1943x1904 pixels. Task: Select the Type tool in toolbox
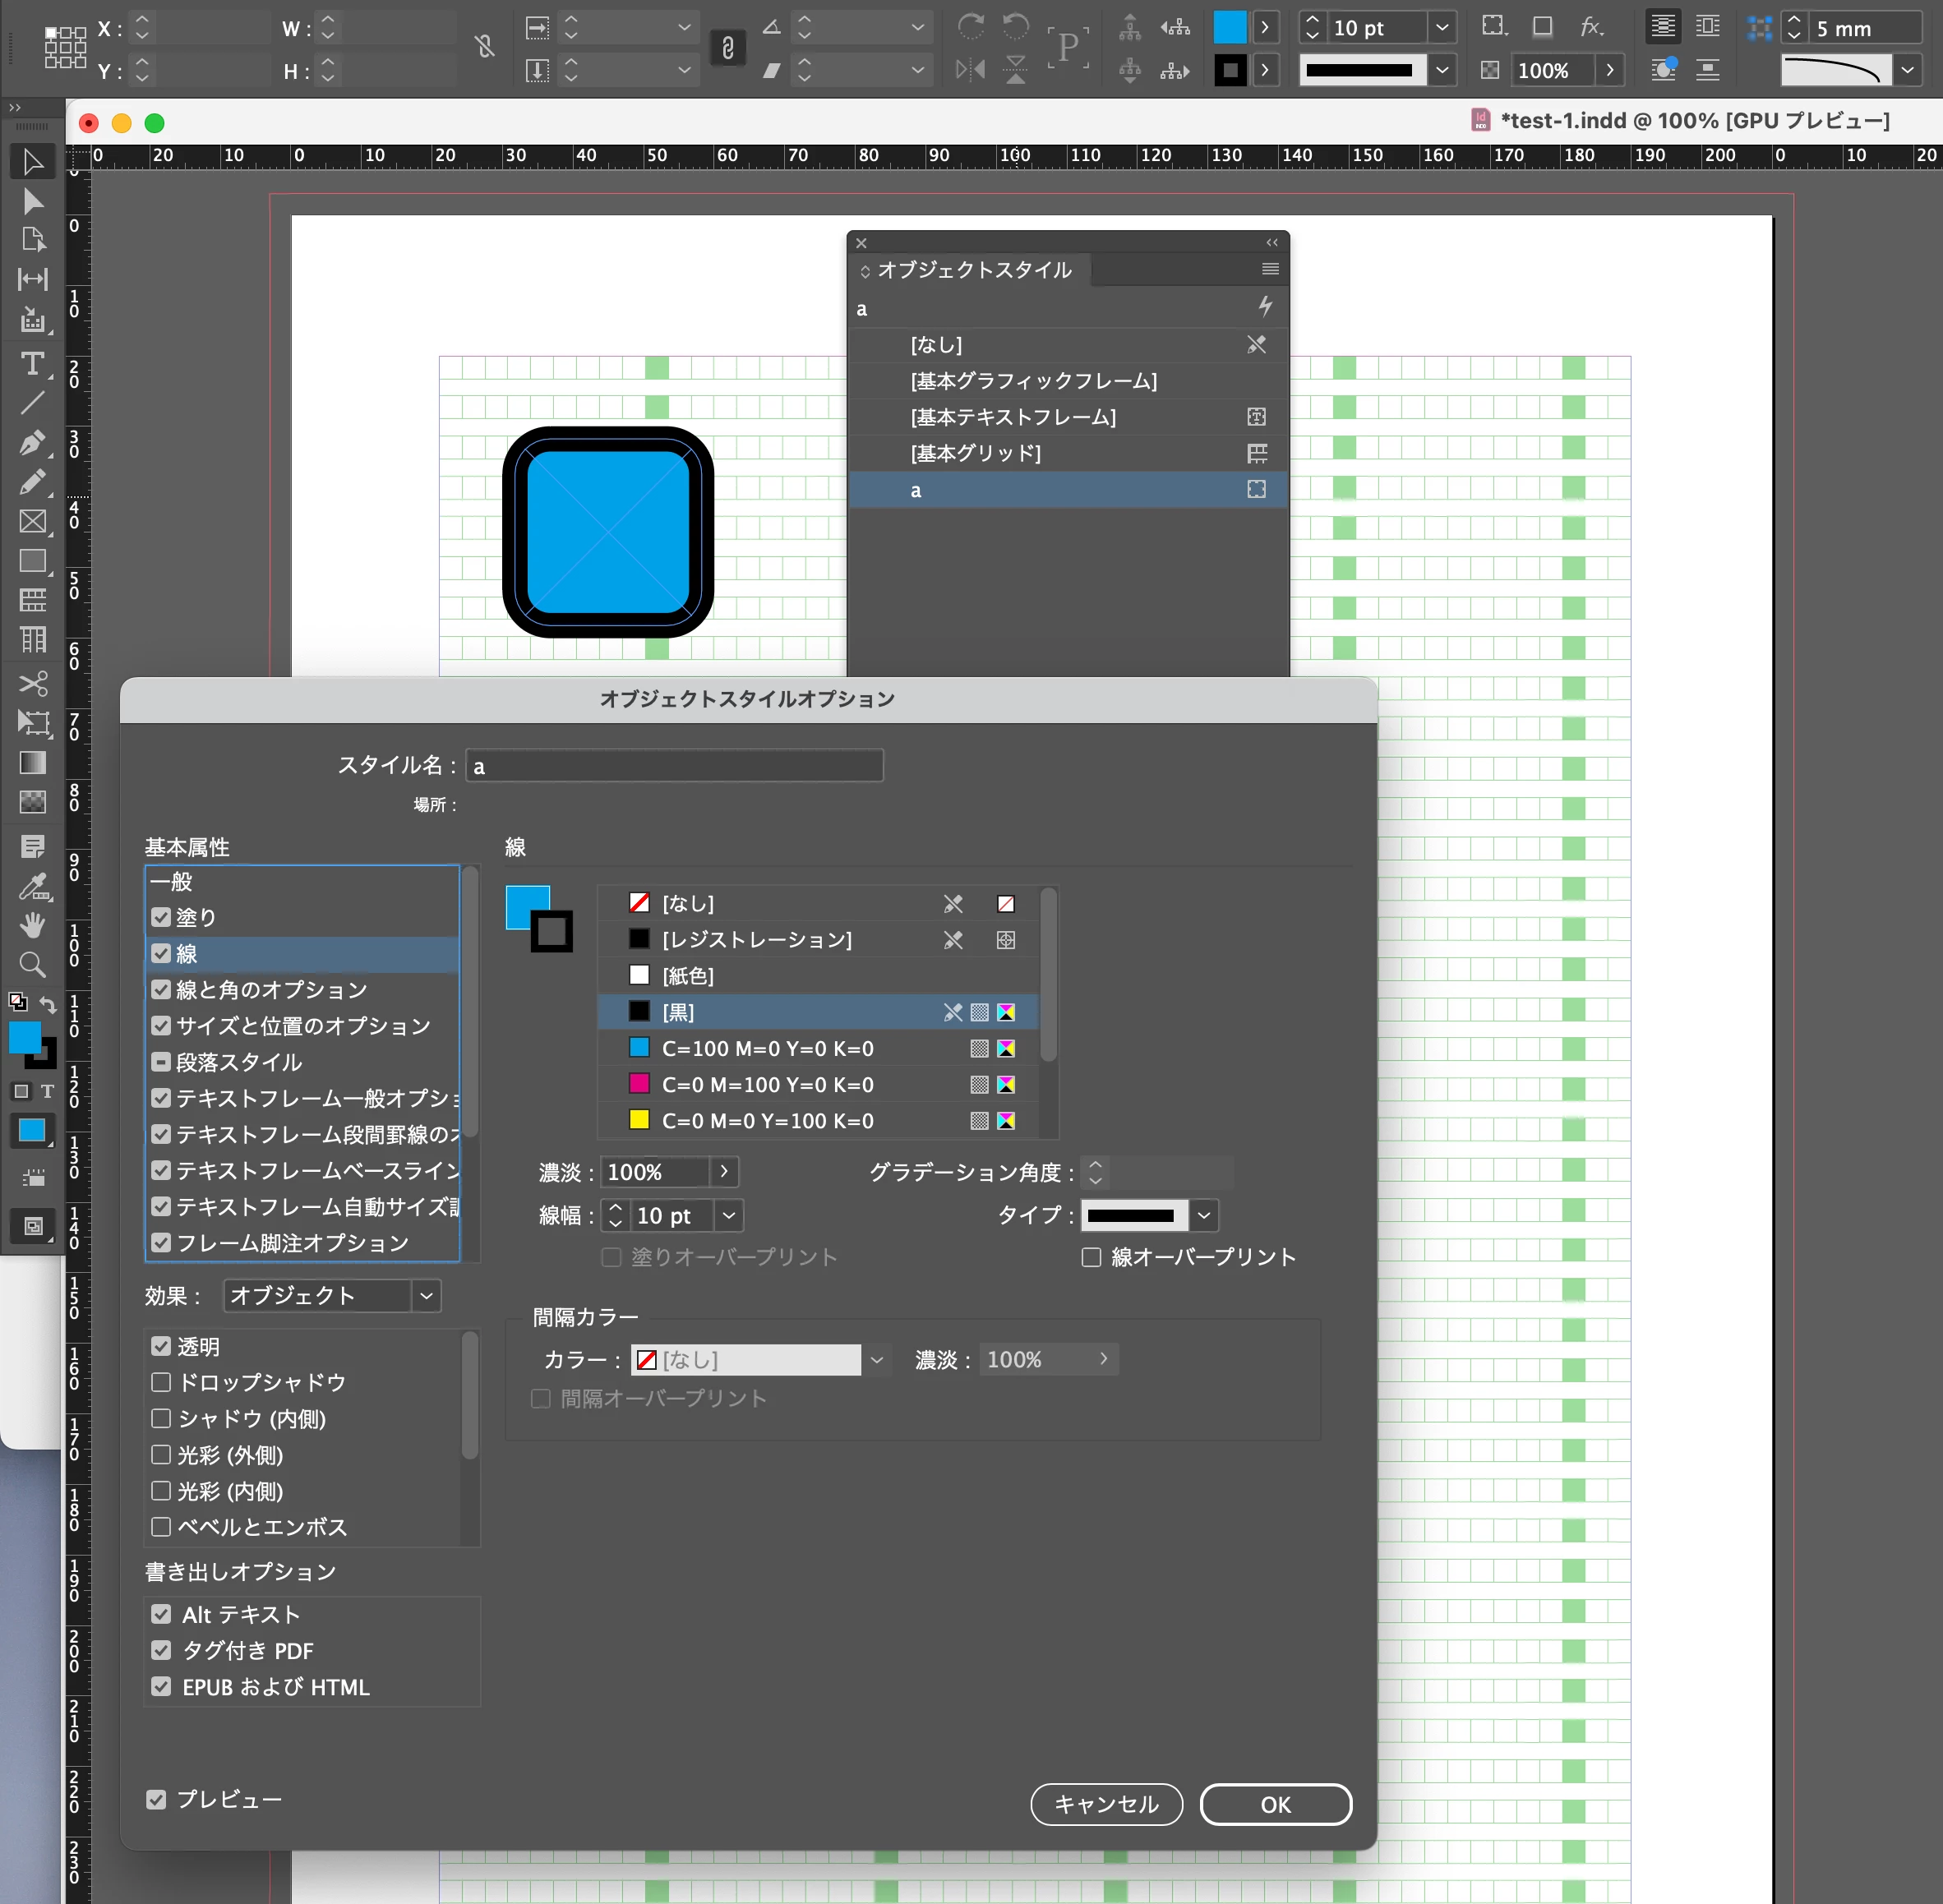(x=32, y=363)
